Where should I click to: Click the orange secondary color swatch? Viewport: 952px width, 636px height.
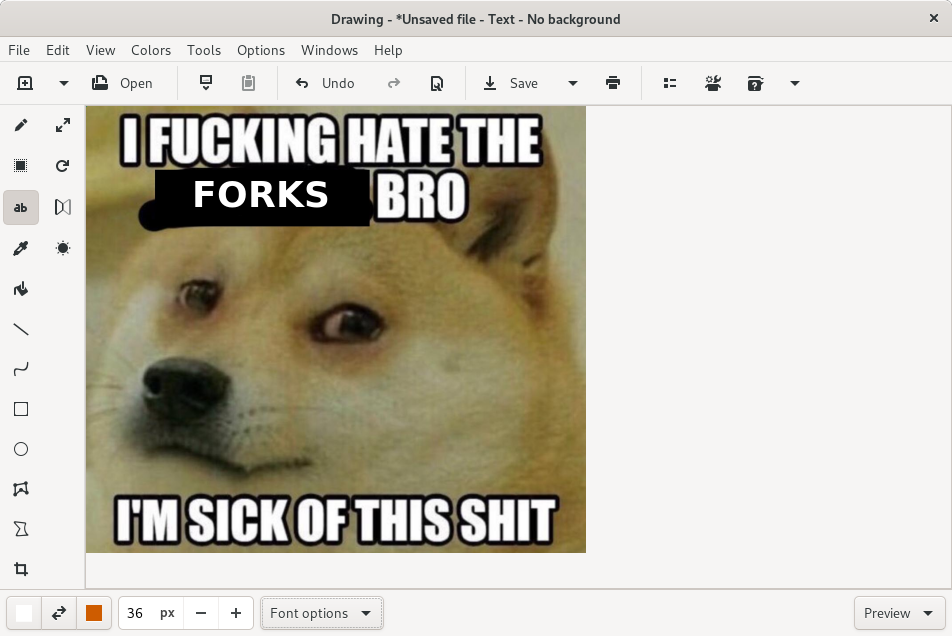click(94, 614)
